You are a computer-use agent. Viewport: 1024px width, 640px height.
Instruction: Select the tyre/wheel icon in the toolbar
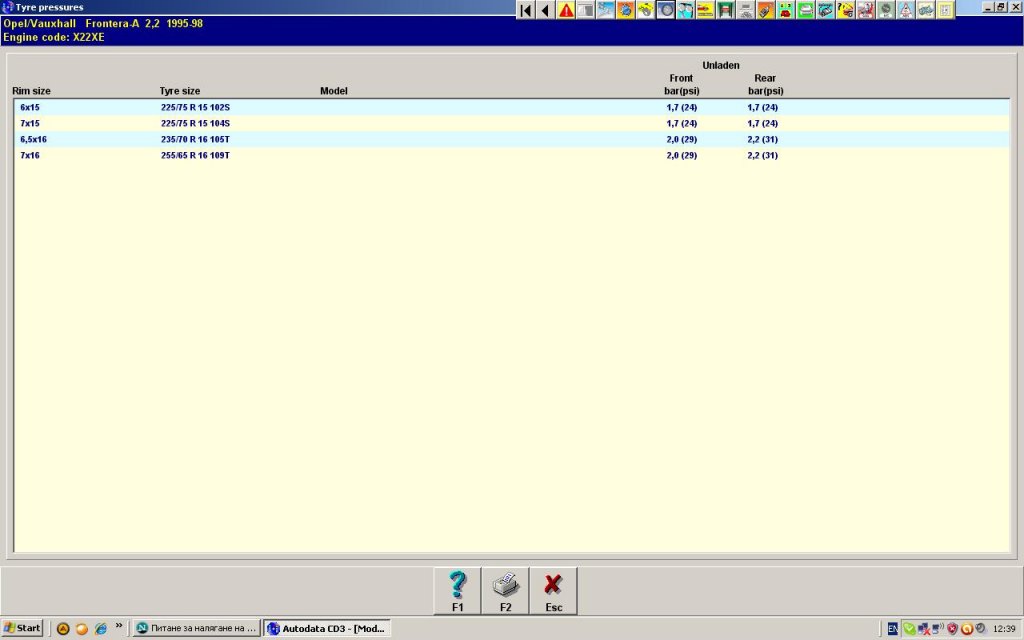point(665,10)
